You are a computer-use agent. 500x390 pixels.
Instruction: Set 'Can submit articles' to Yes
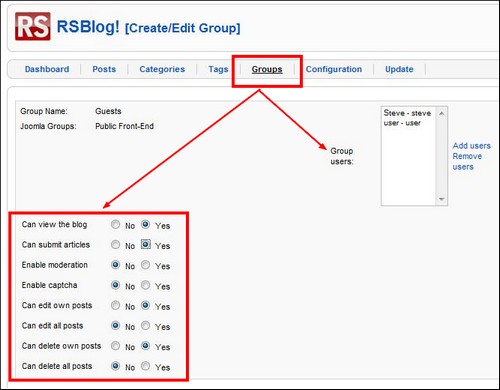coord(146,244)
